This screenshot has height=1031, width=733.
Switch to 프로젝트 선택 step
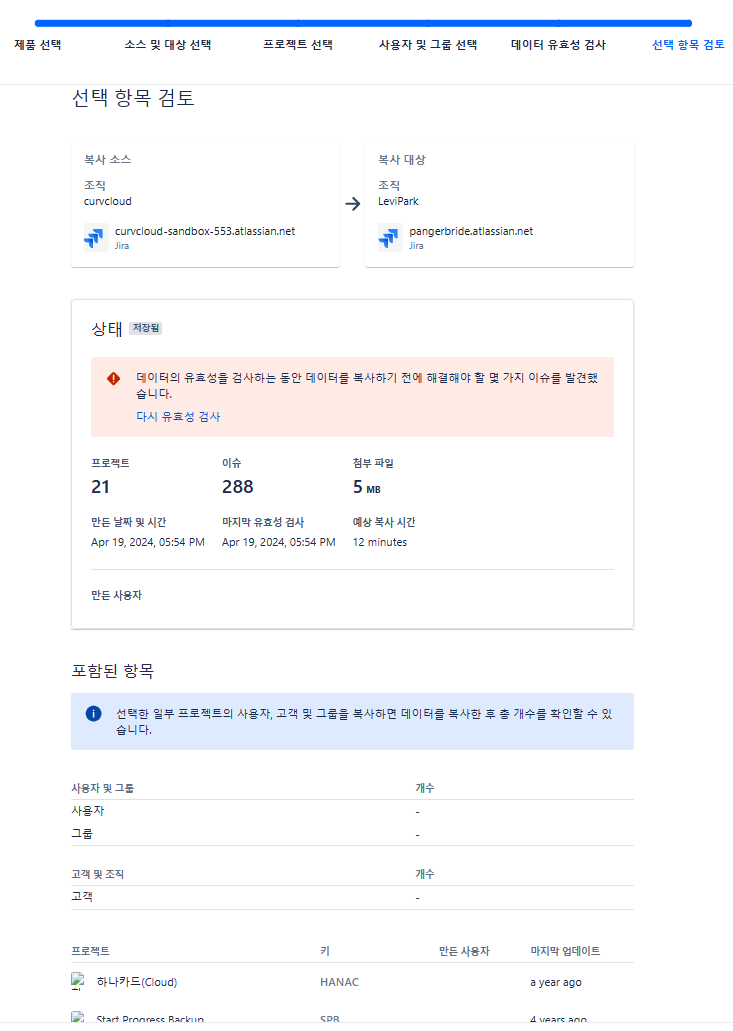tap(298, 45)
